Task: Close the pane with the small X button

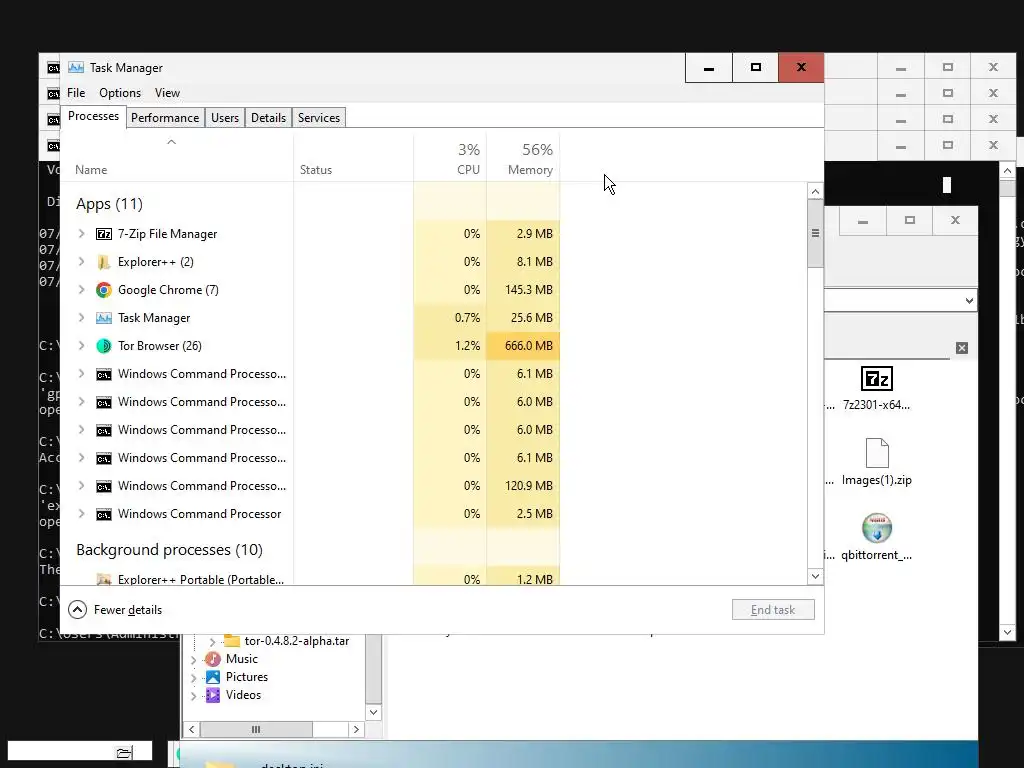Action: (x=962, y=348)
